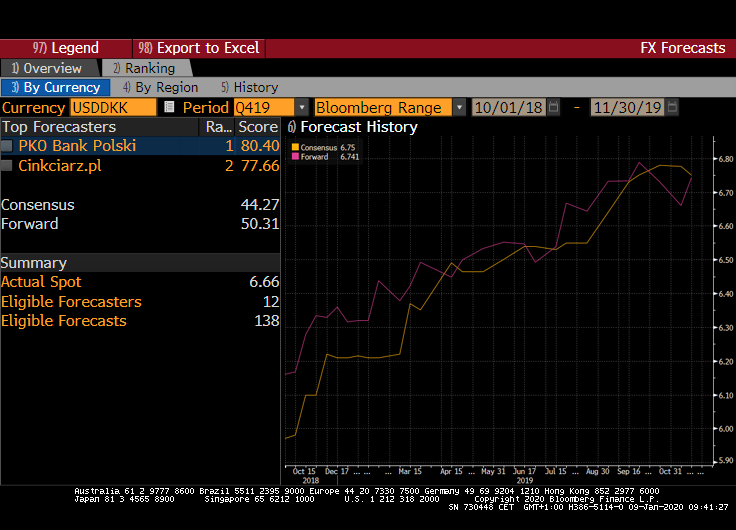Tick the PKO Bank Polski checkbox

(x=8, y=146)
